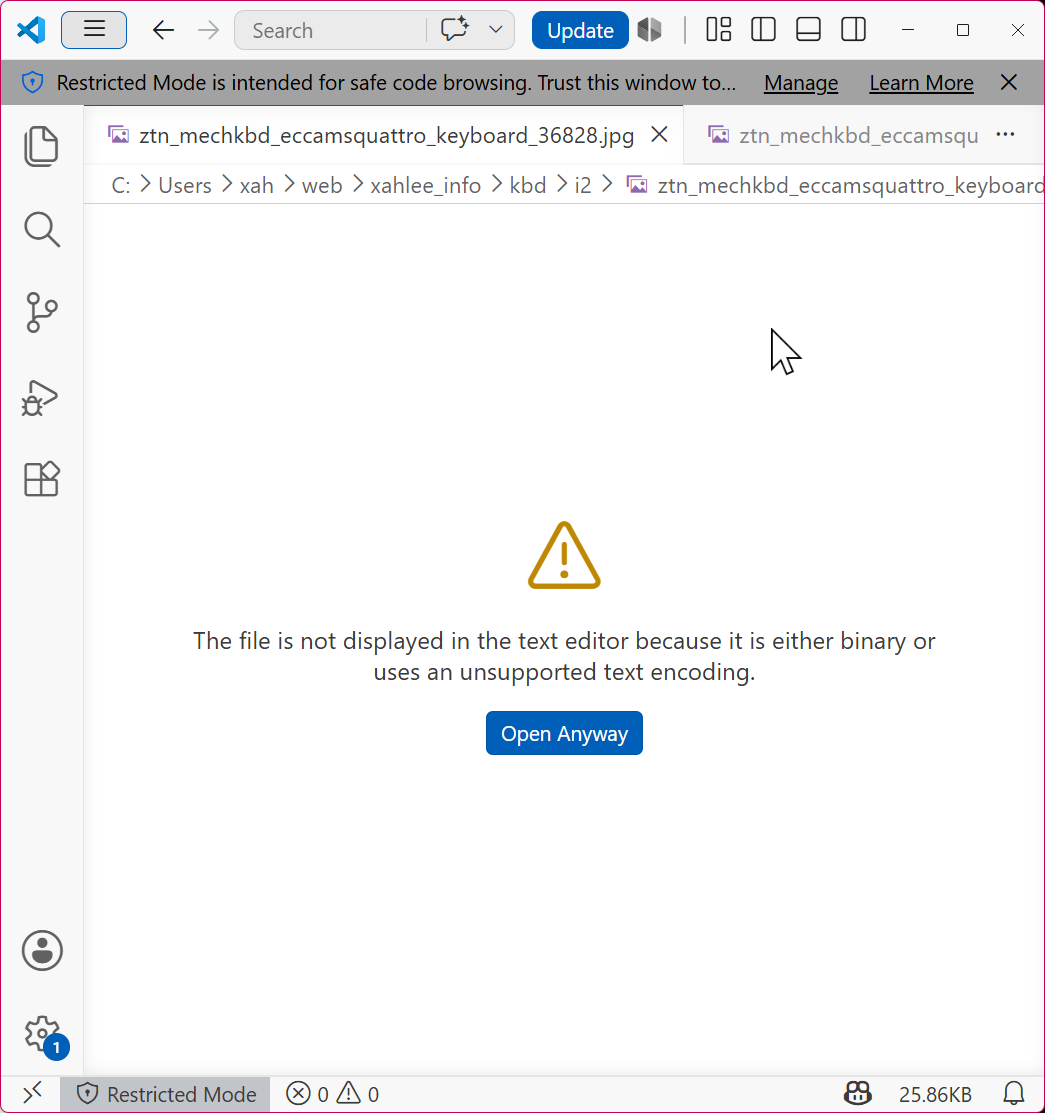Click the C: breadcrumb

click(121, 185)
